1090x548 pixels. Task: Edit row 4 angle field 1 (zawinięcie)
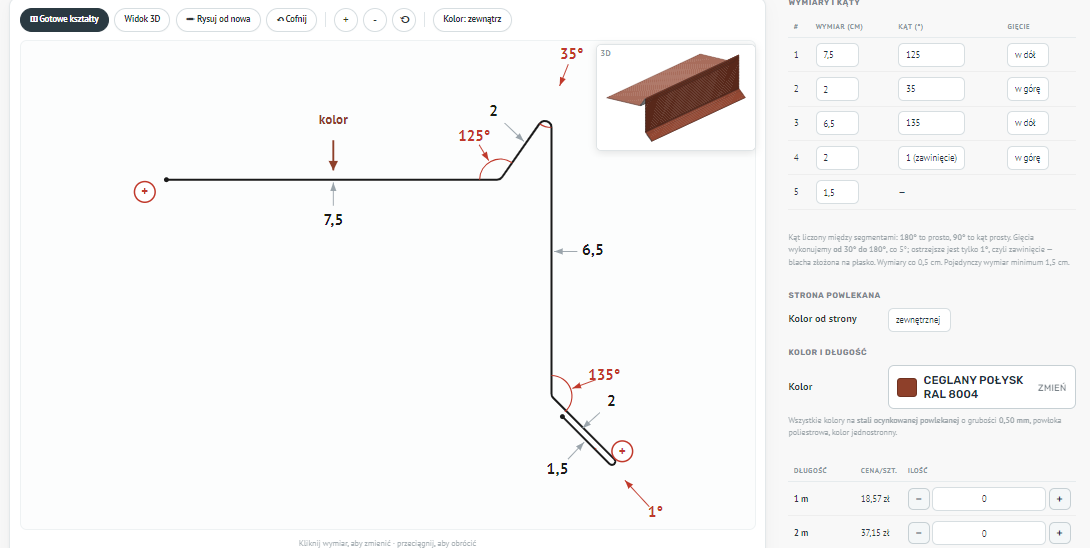pos(931,158)
